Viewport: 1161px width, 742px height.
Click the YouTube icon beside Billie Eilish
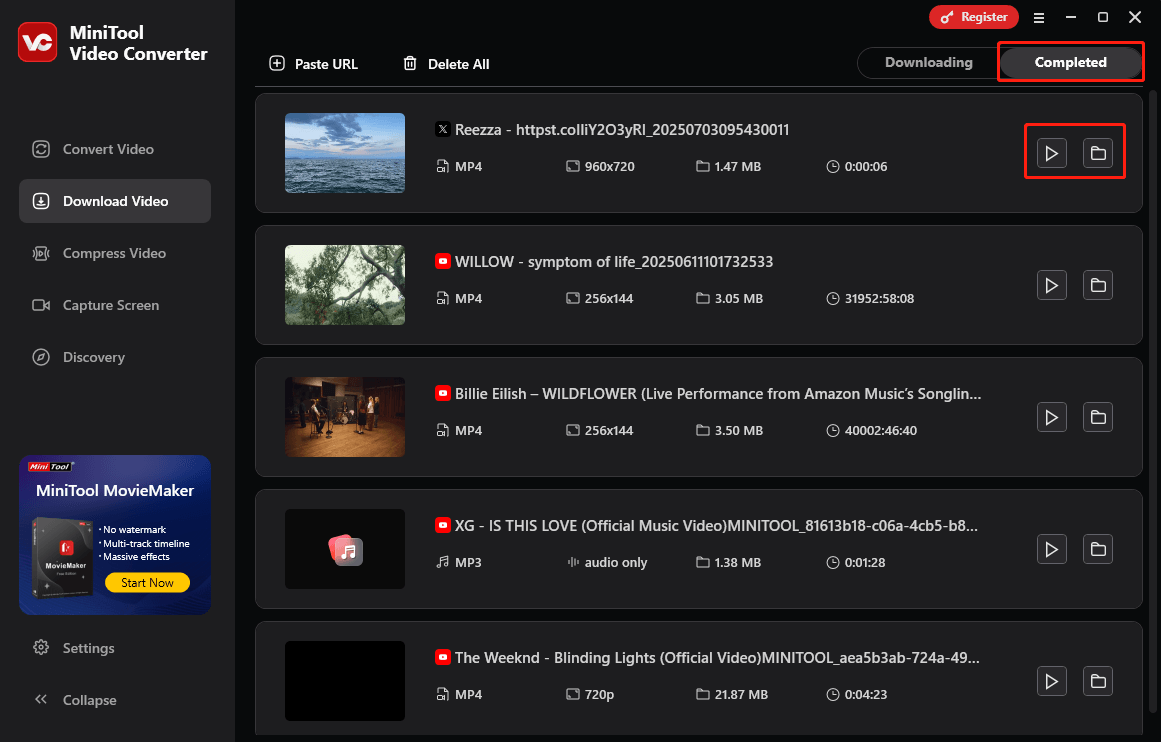(443, 392)
